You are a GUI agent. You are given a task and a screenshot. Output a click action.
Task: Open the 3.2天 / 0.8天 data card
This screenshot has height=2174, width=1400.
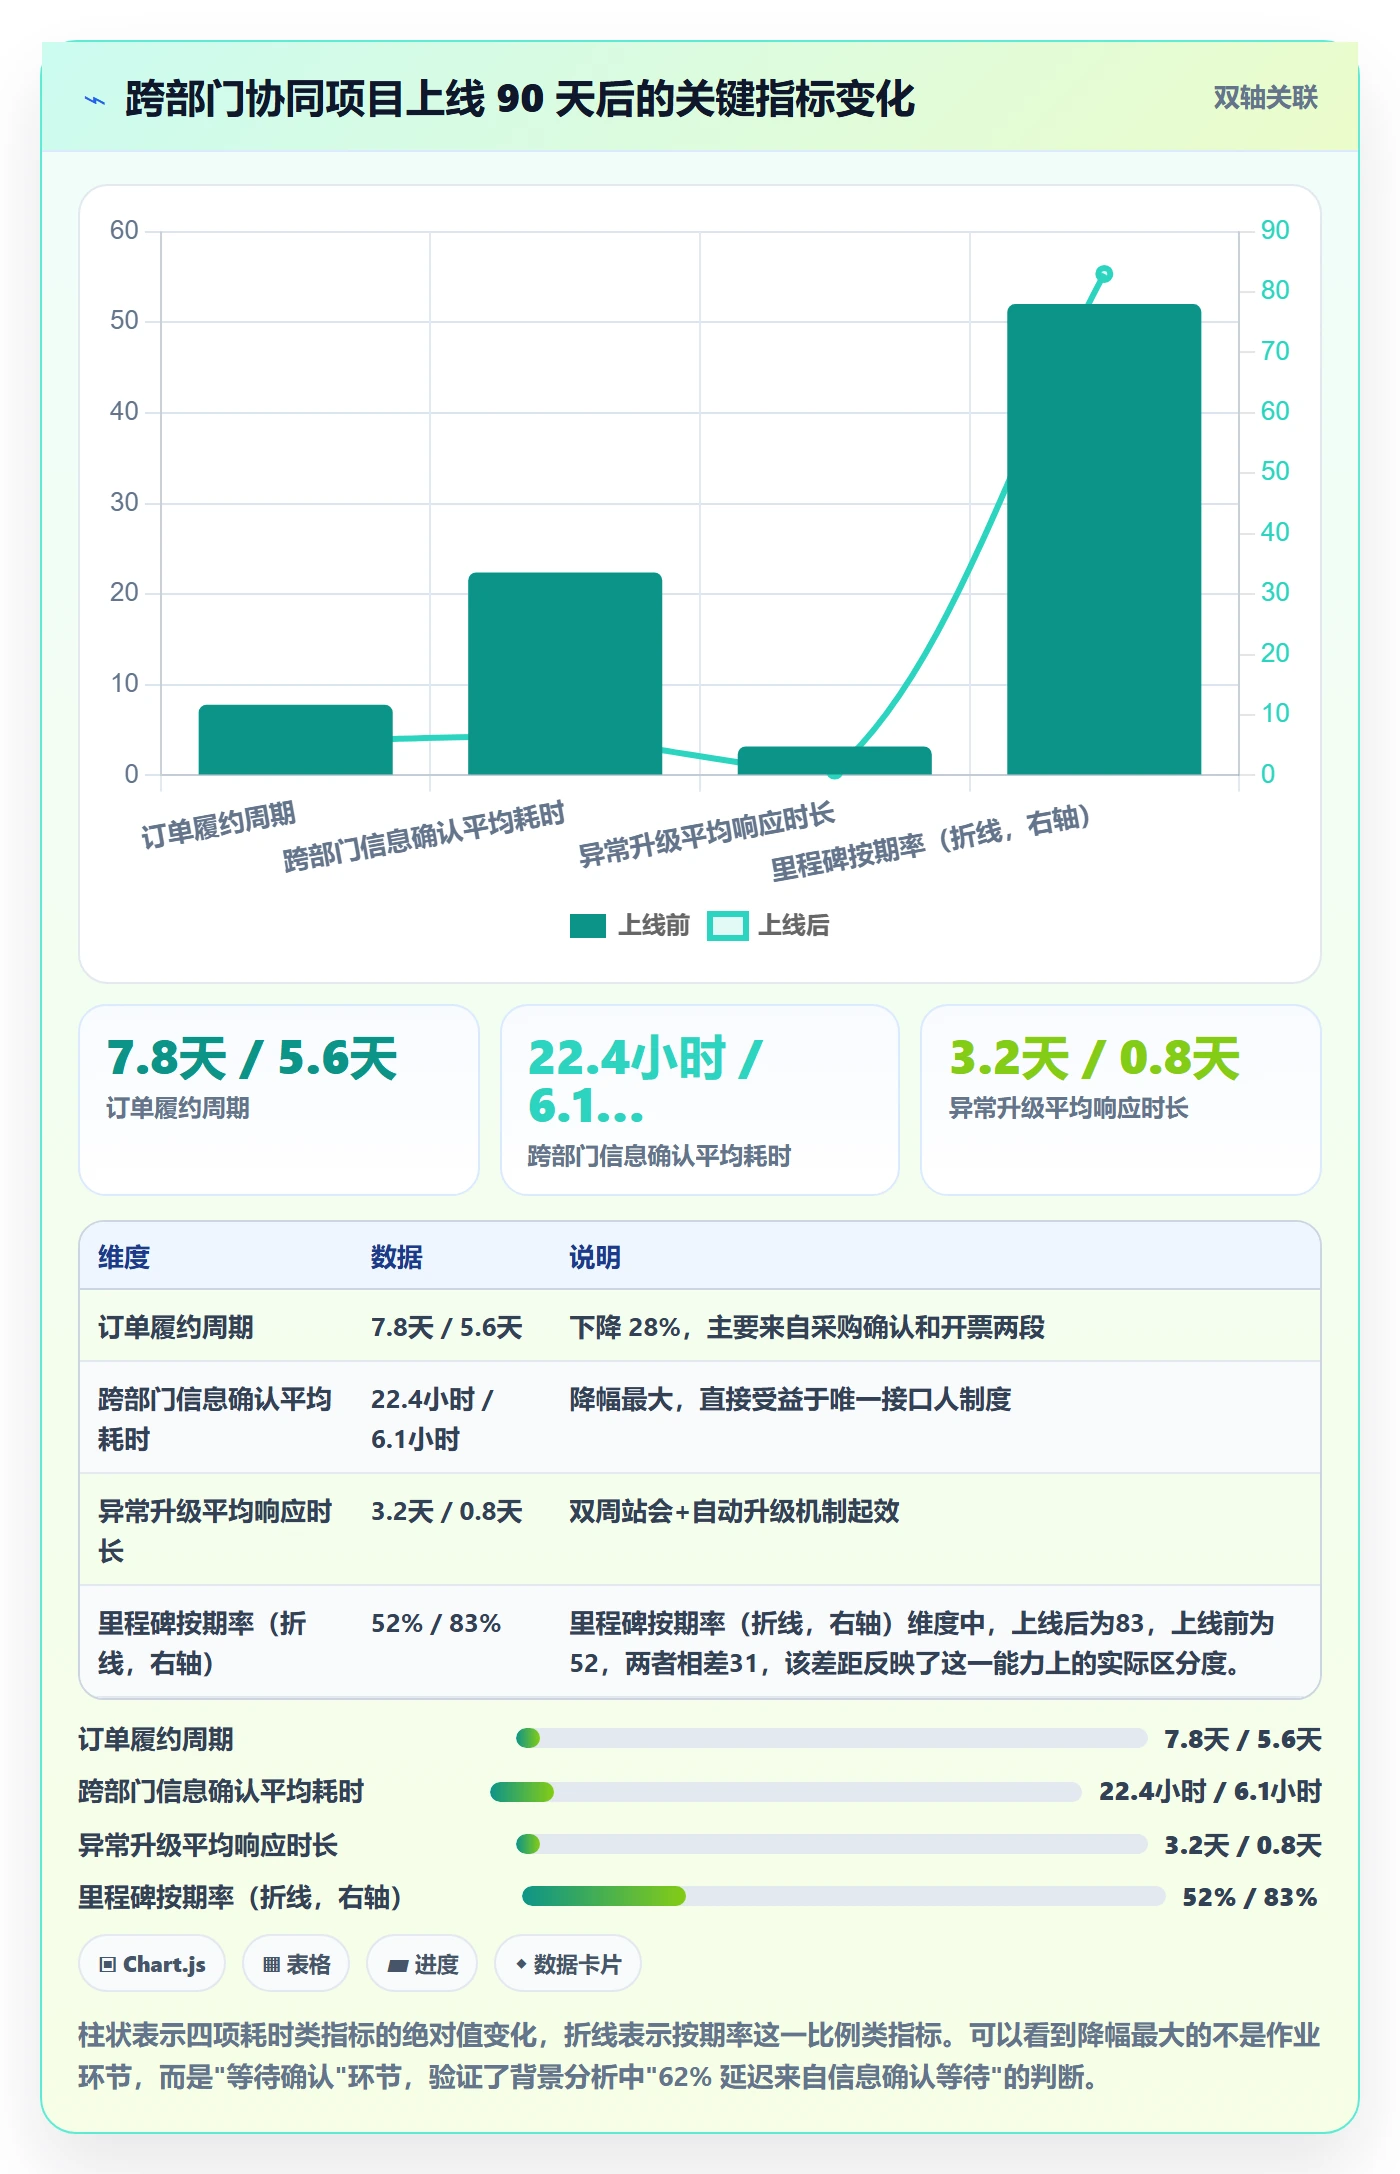(1120, 1100)
